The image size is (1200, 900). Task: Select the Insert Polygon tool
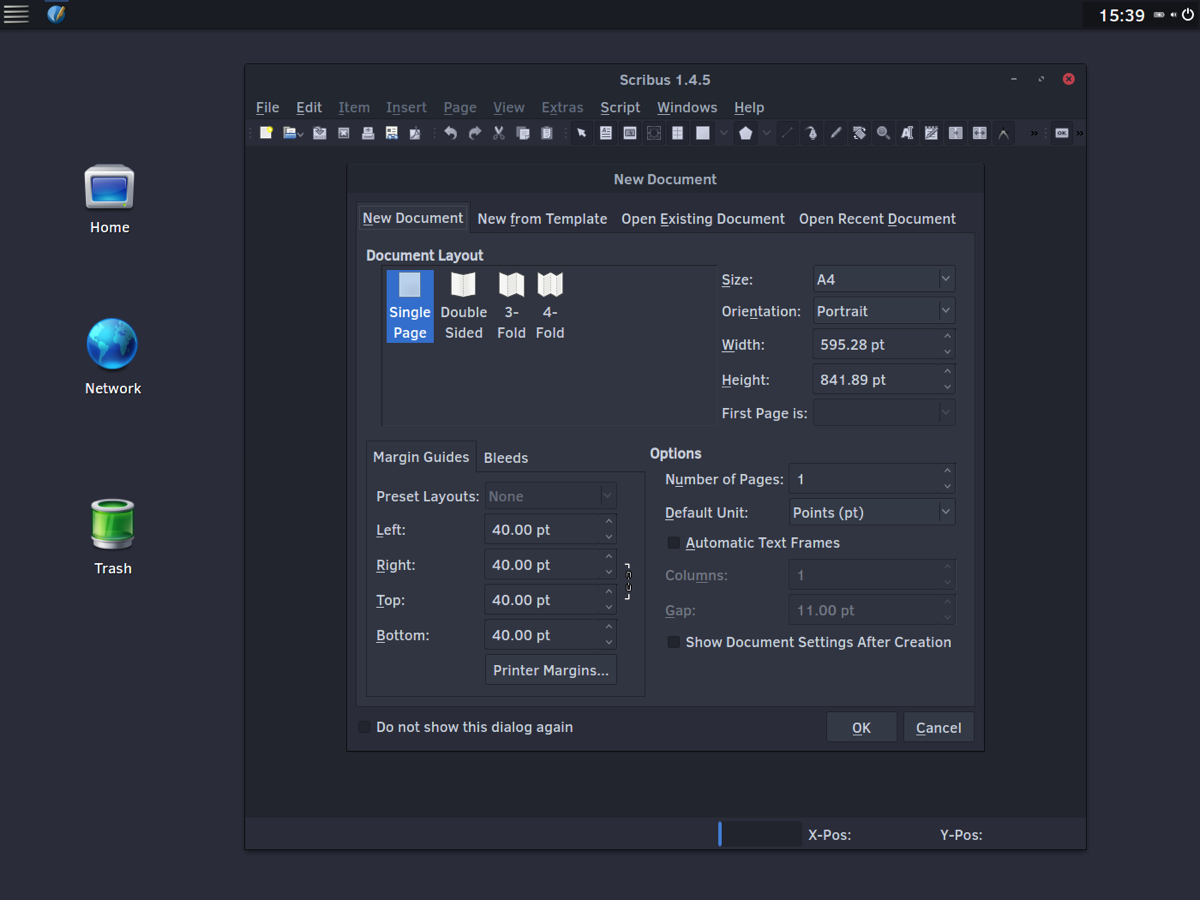click(x=745, y=133)
